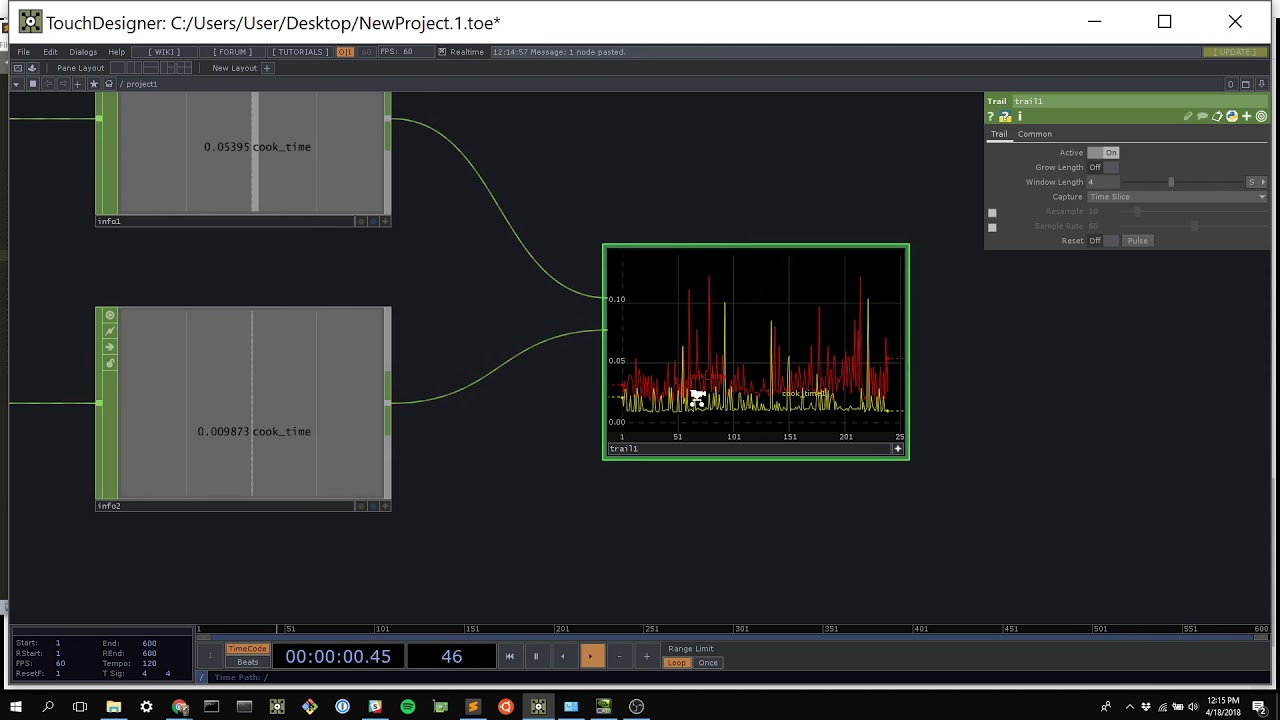Click the Python logo icon in header
1280x720 pixels.
pyautogui.click(x=1232, y=116)
